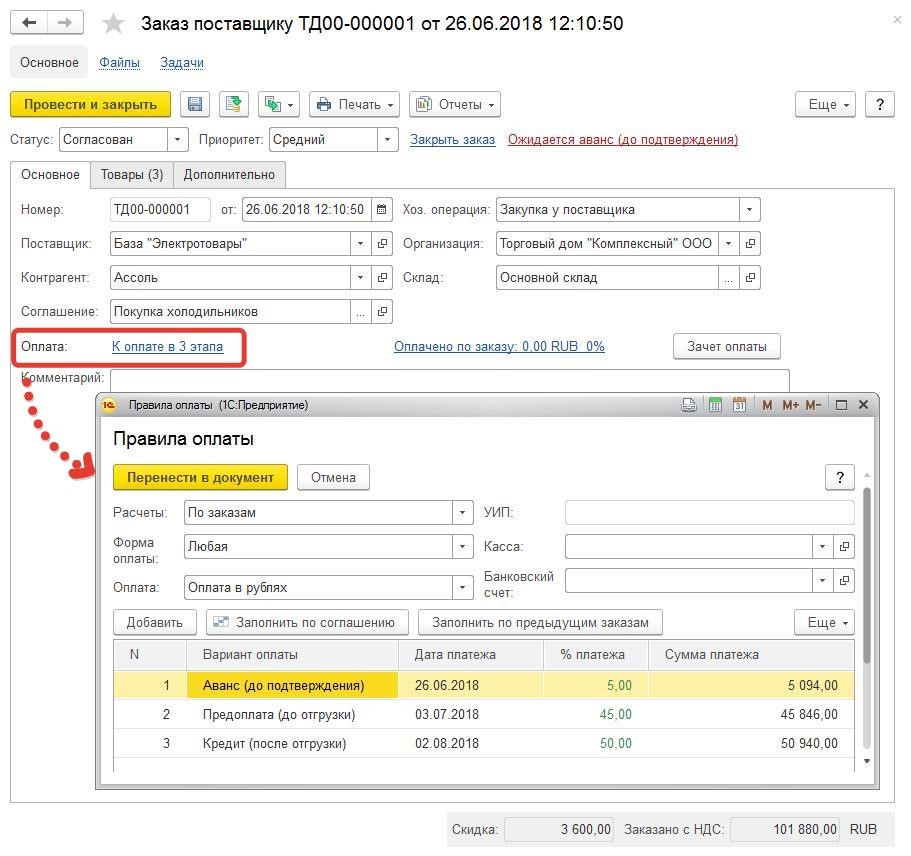
Task: Open the Файлы navigation link
Action: (x=120, y=62)
